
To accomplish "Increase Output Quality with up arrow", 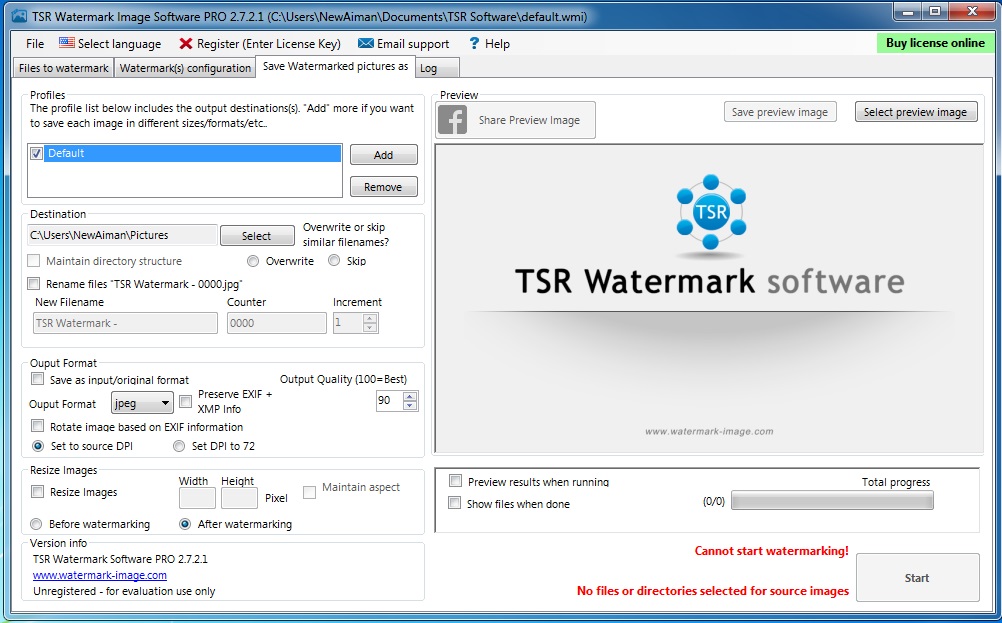I will coord(410,396).
